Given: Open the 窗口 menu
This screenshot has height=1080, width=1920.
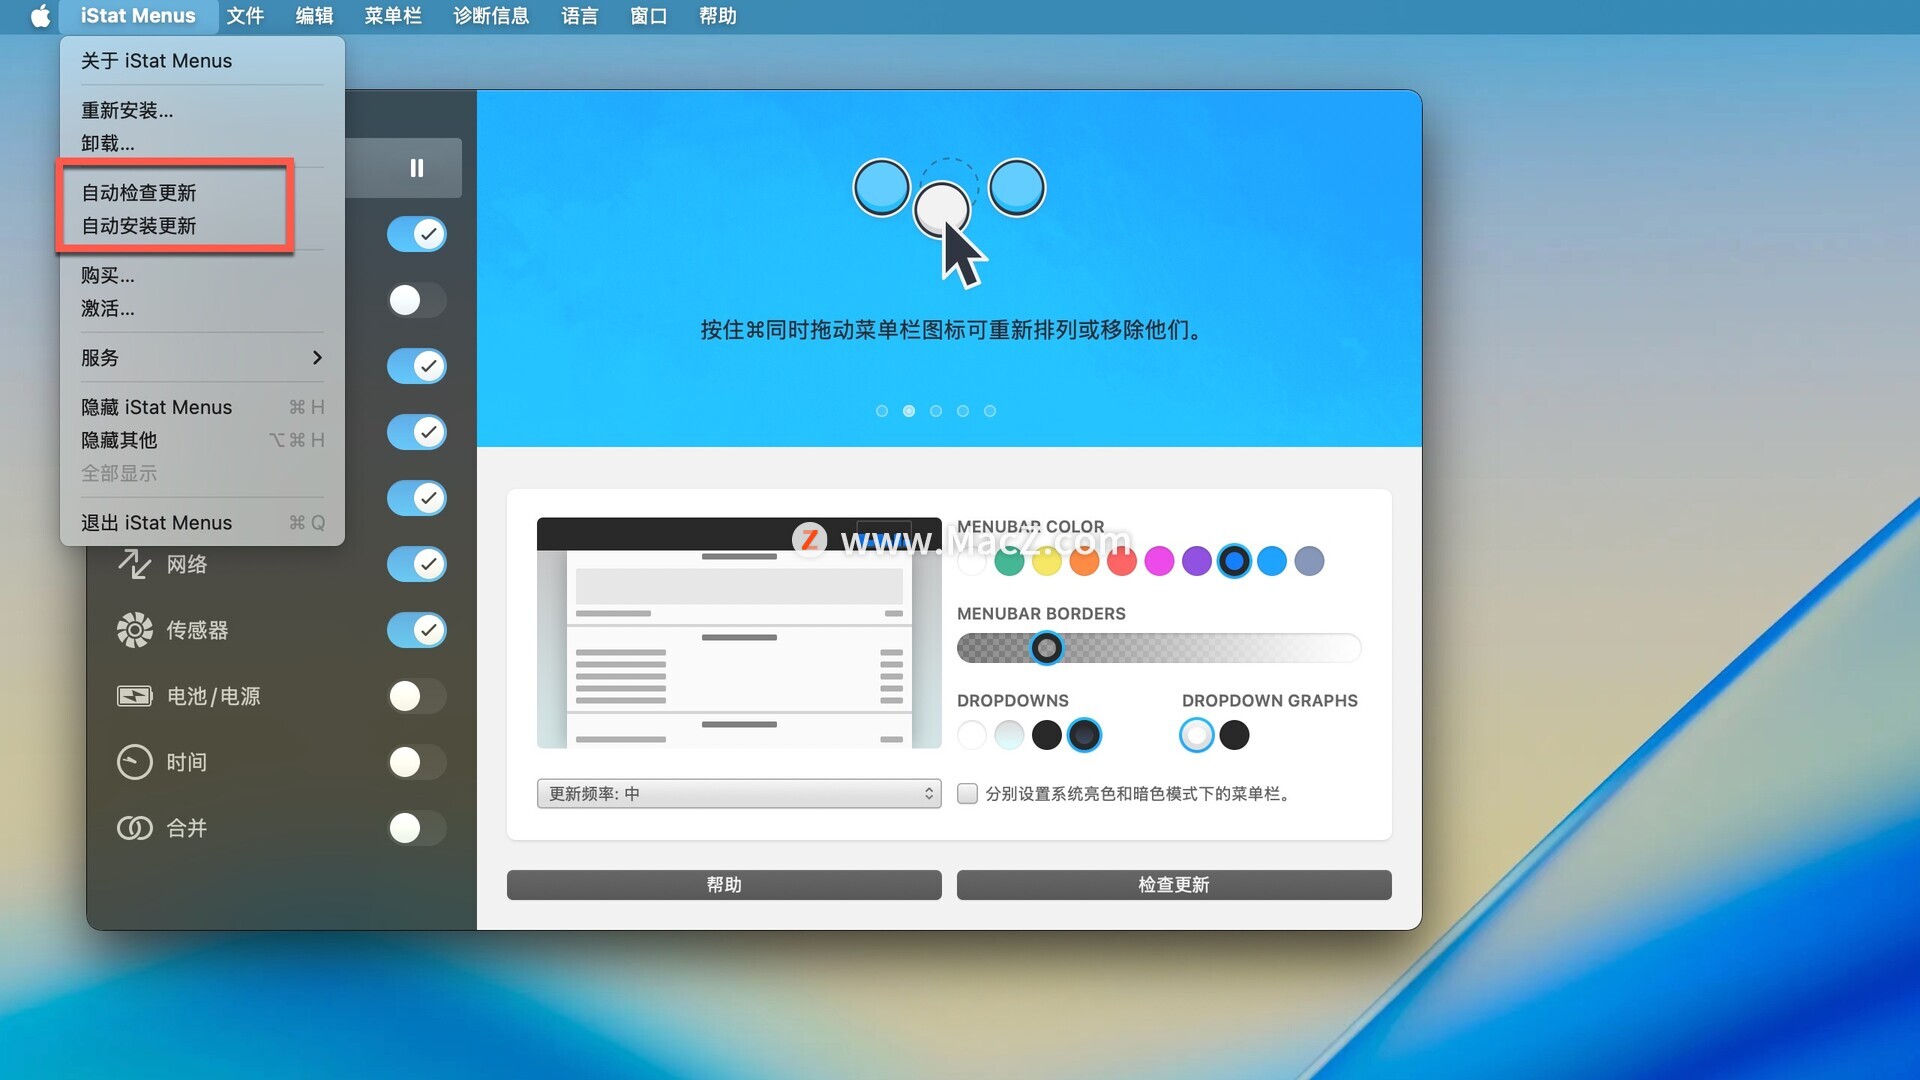Looking at the screenshot, I should (649, 16).
